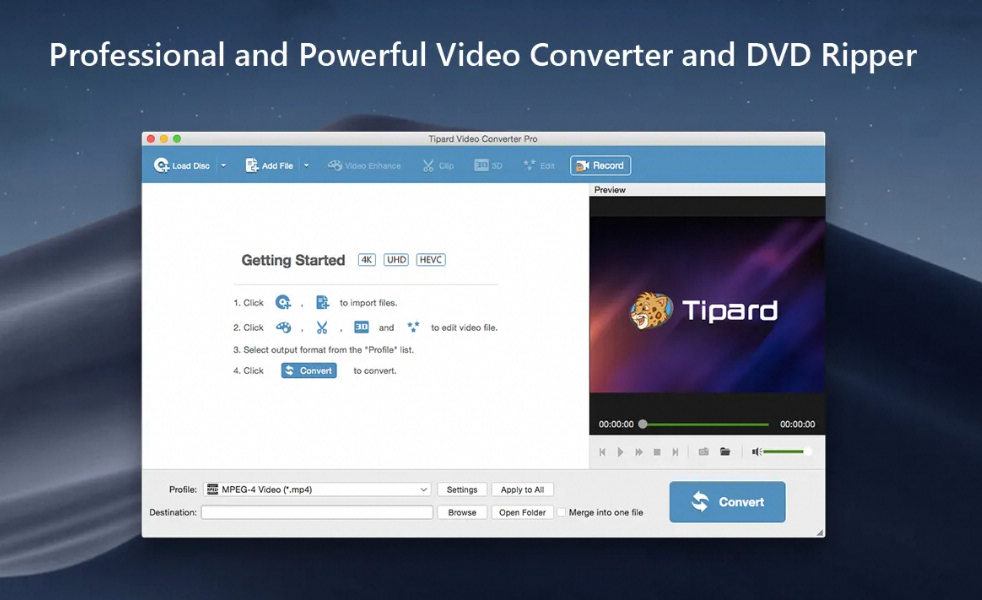Click the Tipard preview video thumbnail
This screenshot has height=600, width=982.
tap(707, 305)
